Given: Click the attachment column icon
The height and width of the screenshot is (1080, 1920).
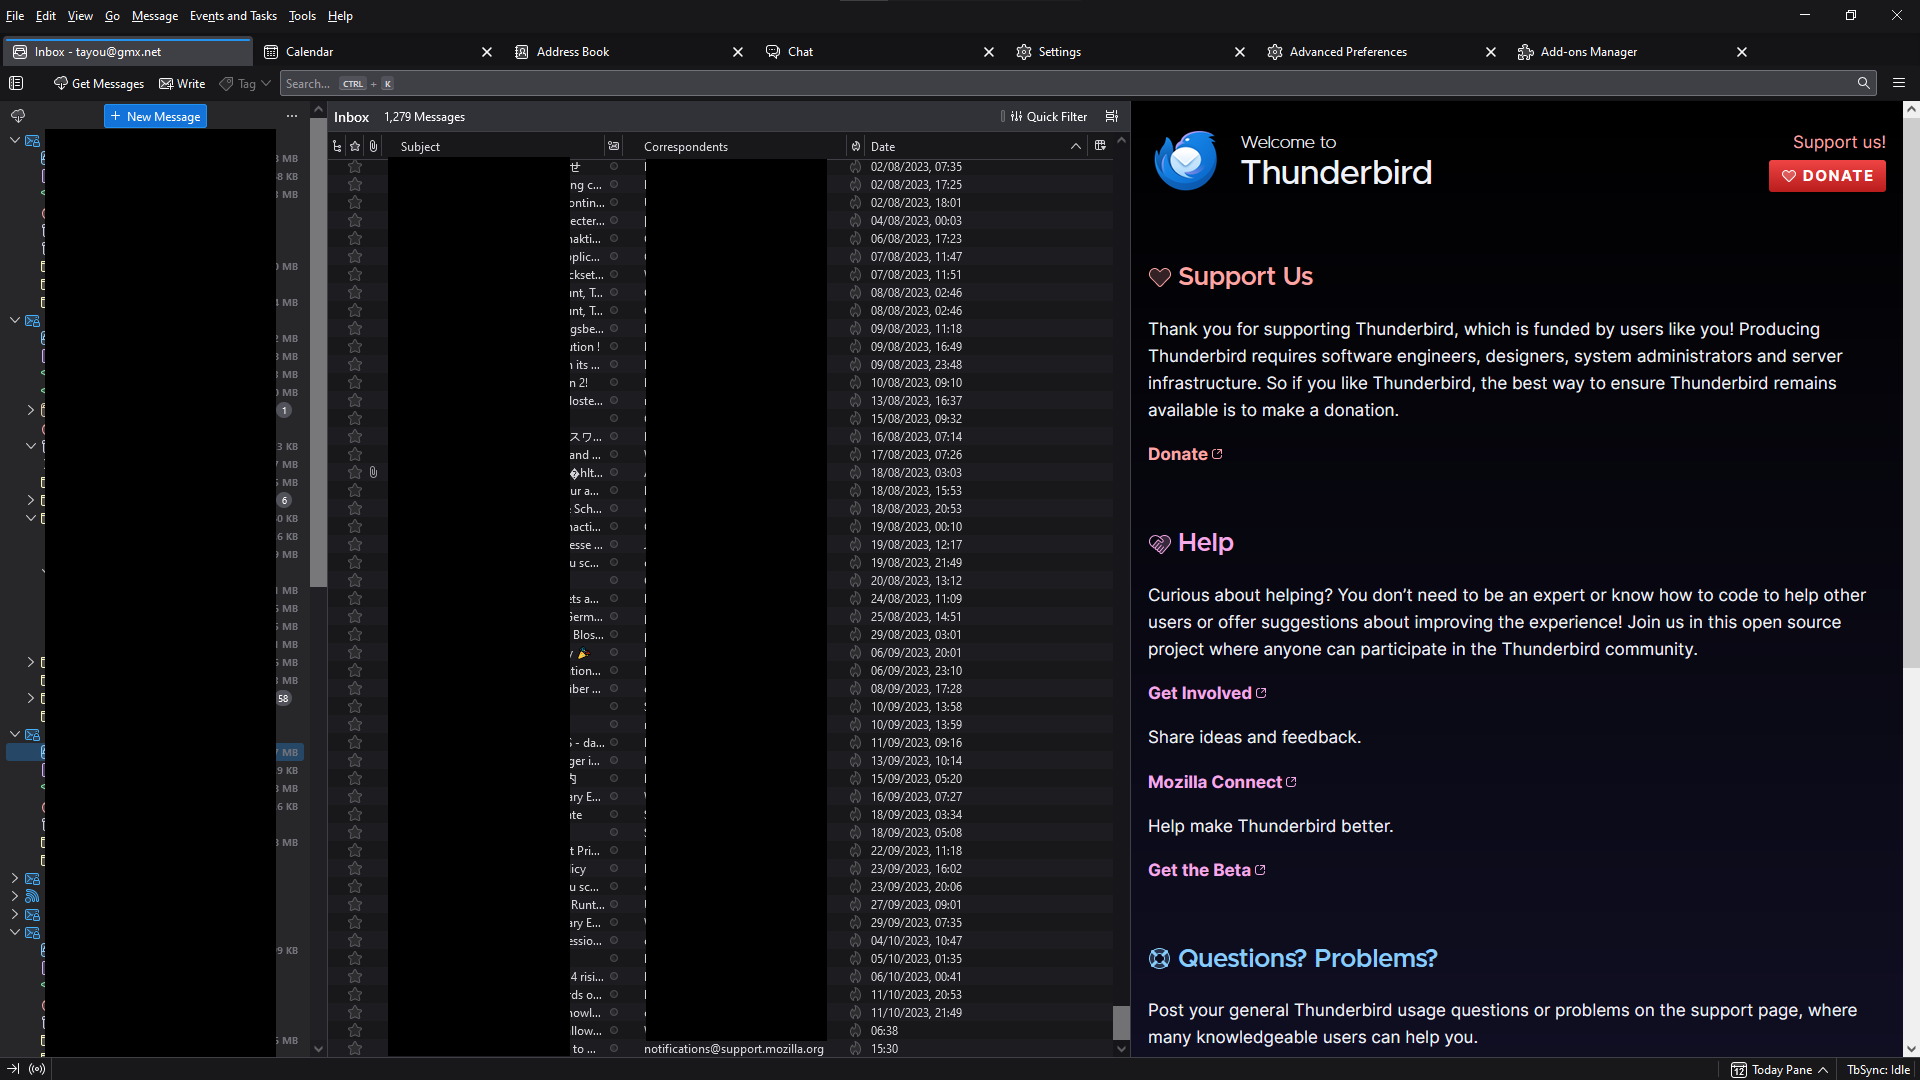Looking at the screenshot, I should pos(373,146).
